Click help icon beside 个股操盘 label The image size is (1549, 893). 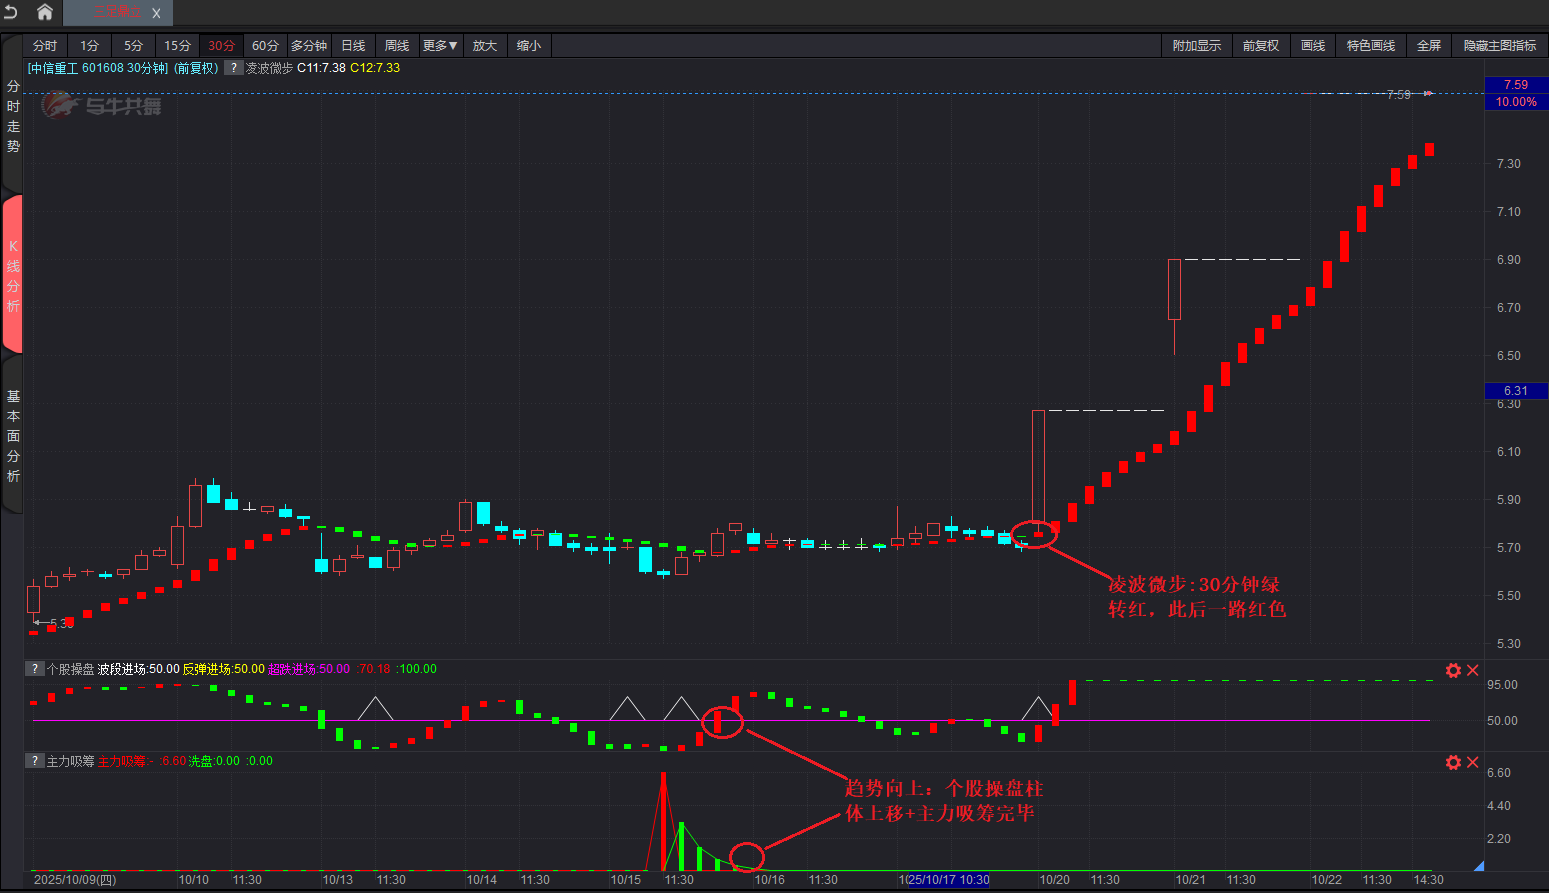pos(35,669)
